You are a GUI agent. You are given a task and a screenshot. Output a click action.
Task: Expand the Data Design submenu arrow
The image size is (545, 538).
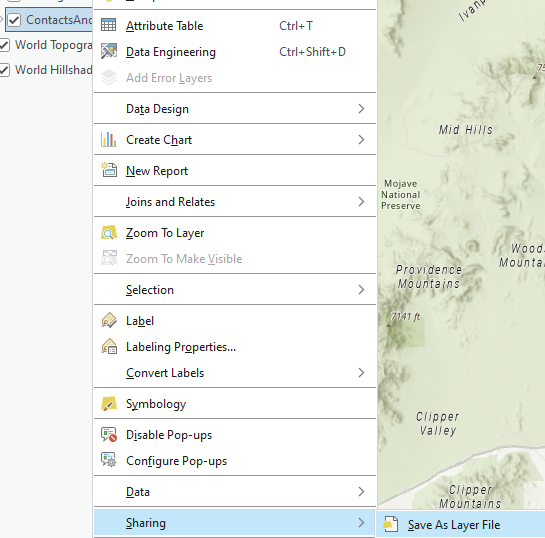click(361, 109)
